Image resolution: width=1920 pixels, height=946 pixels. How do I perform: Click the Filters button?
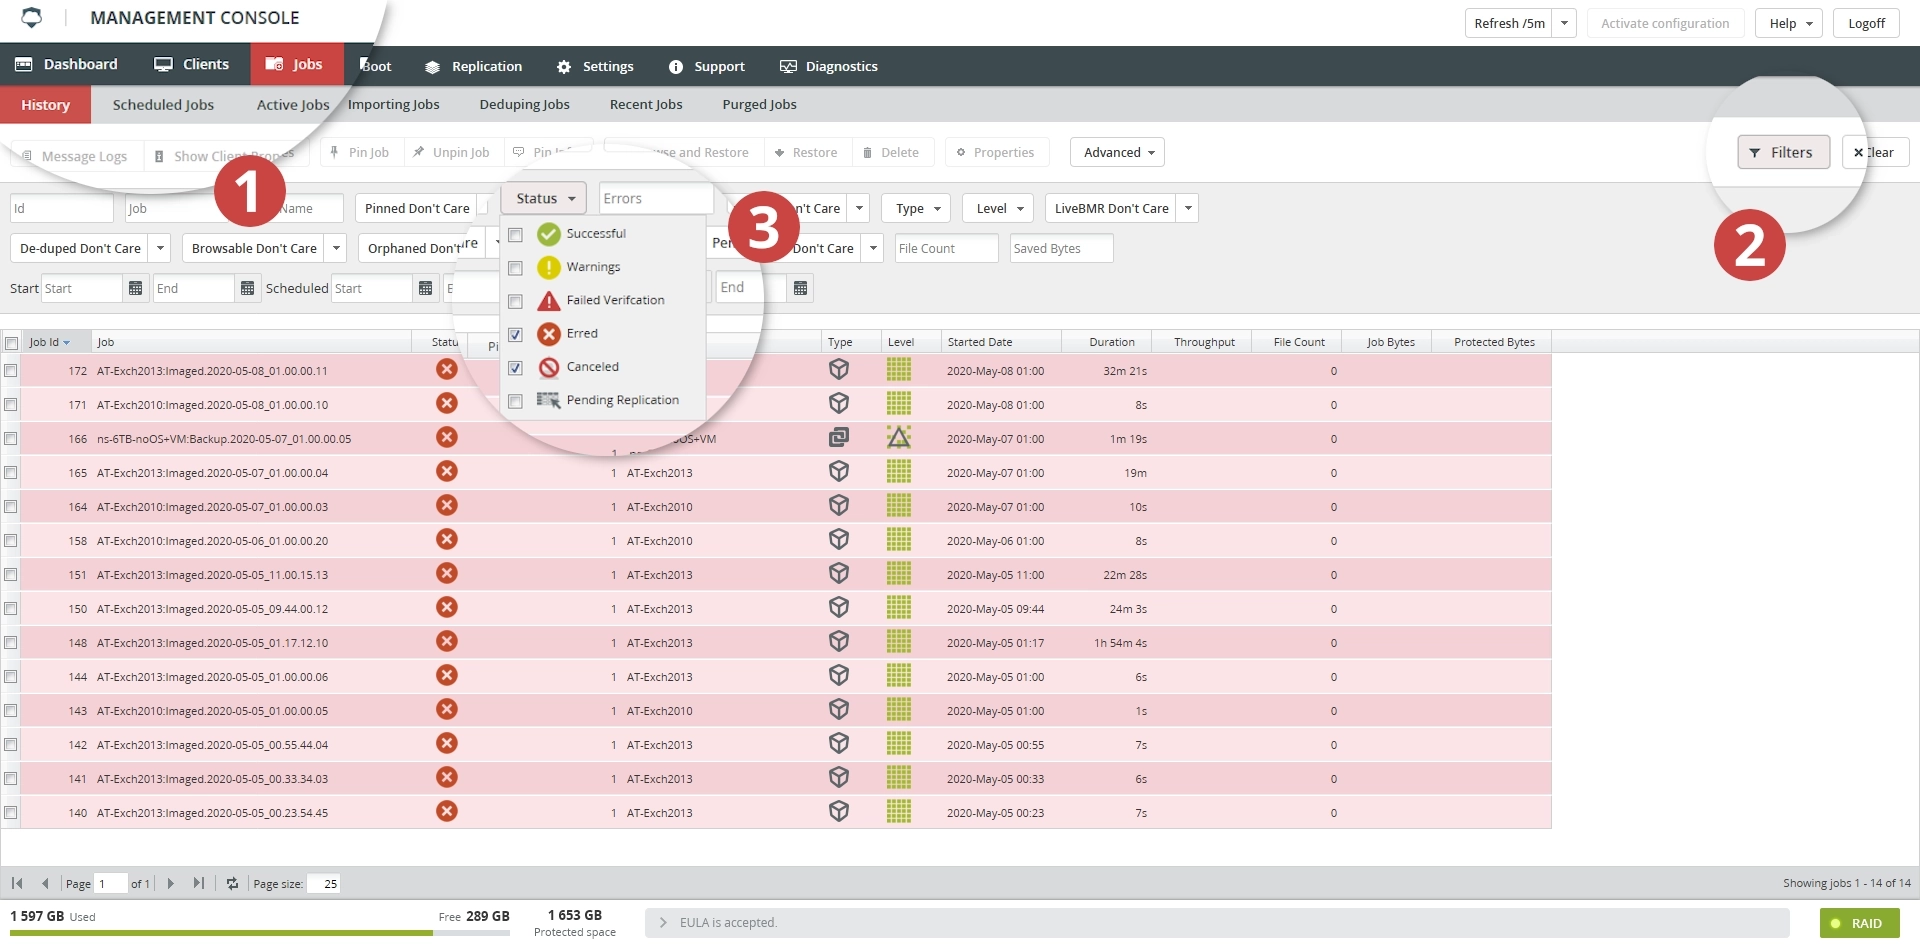(x=1783, y=152)
